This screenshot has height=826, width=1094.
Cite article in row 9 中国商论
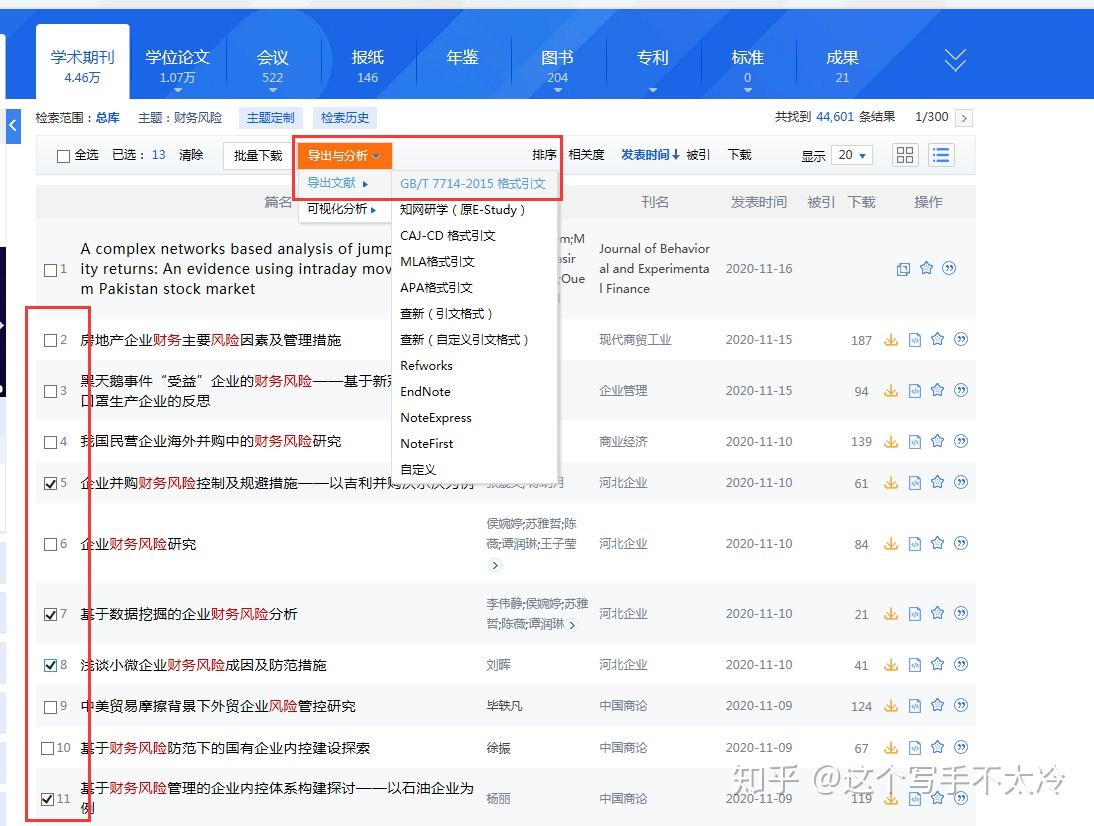[961, 706]
